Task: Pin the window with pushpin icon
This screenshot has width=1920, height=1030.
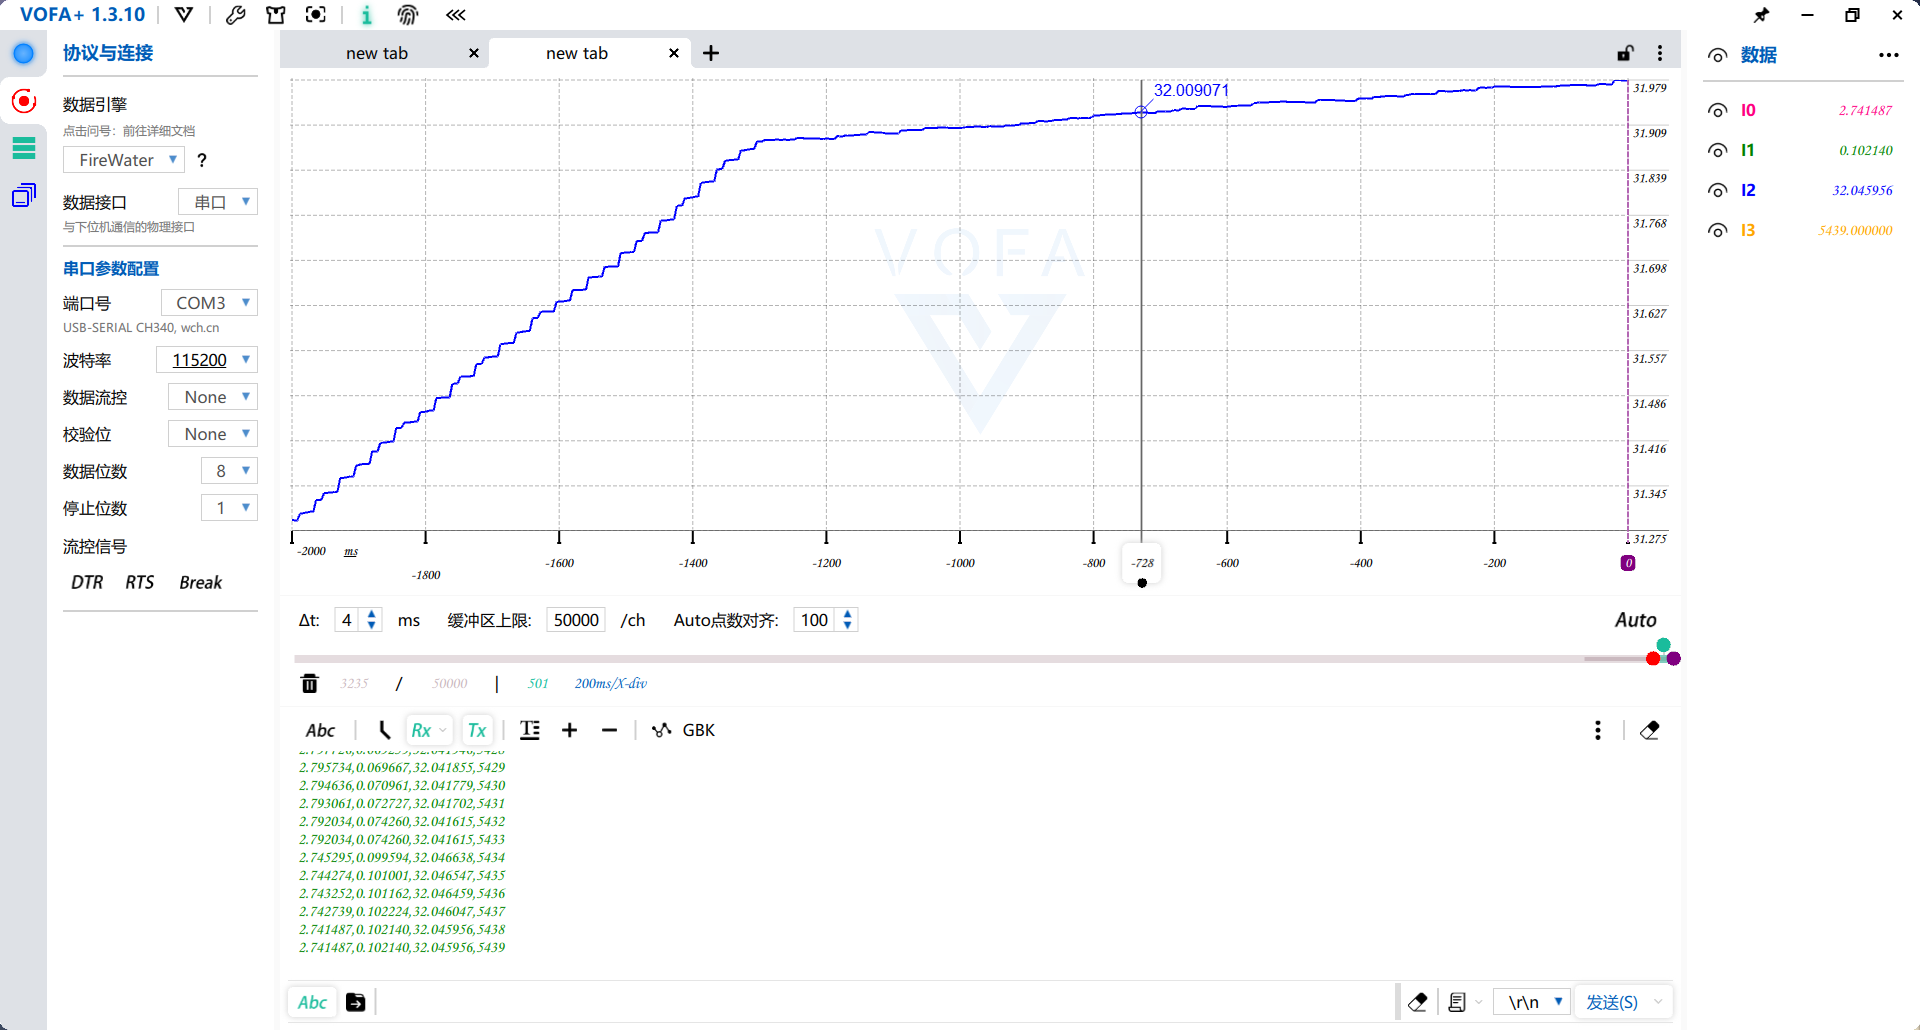Action: (x=1761, y=15)
